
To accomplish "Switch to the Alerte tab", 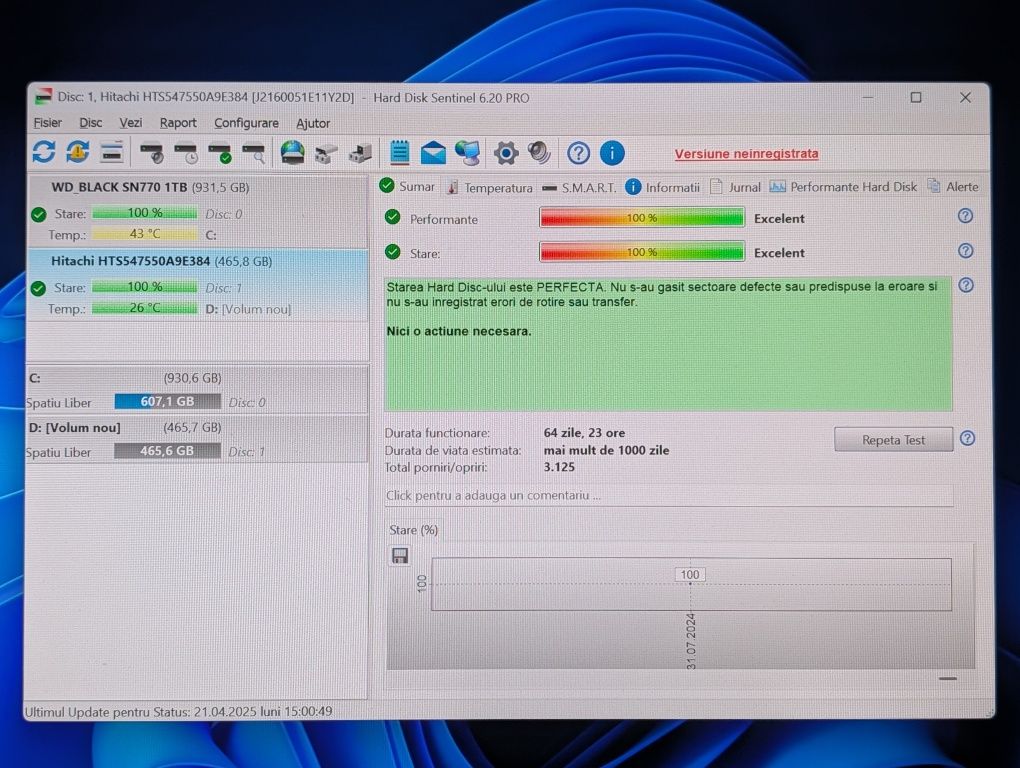I will [x=953, y=187].
